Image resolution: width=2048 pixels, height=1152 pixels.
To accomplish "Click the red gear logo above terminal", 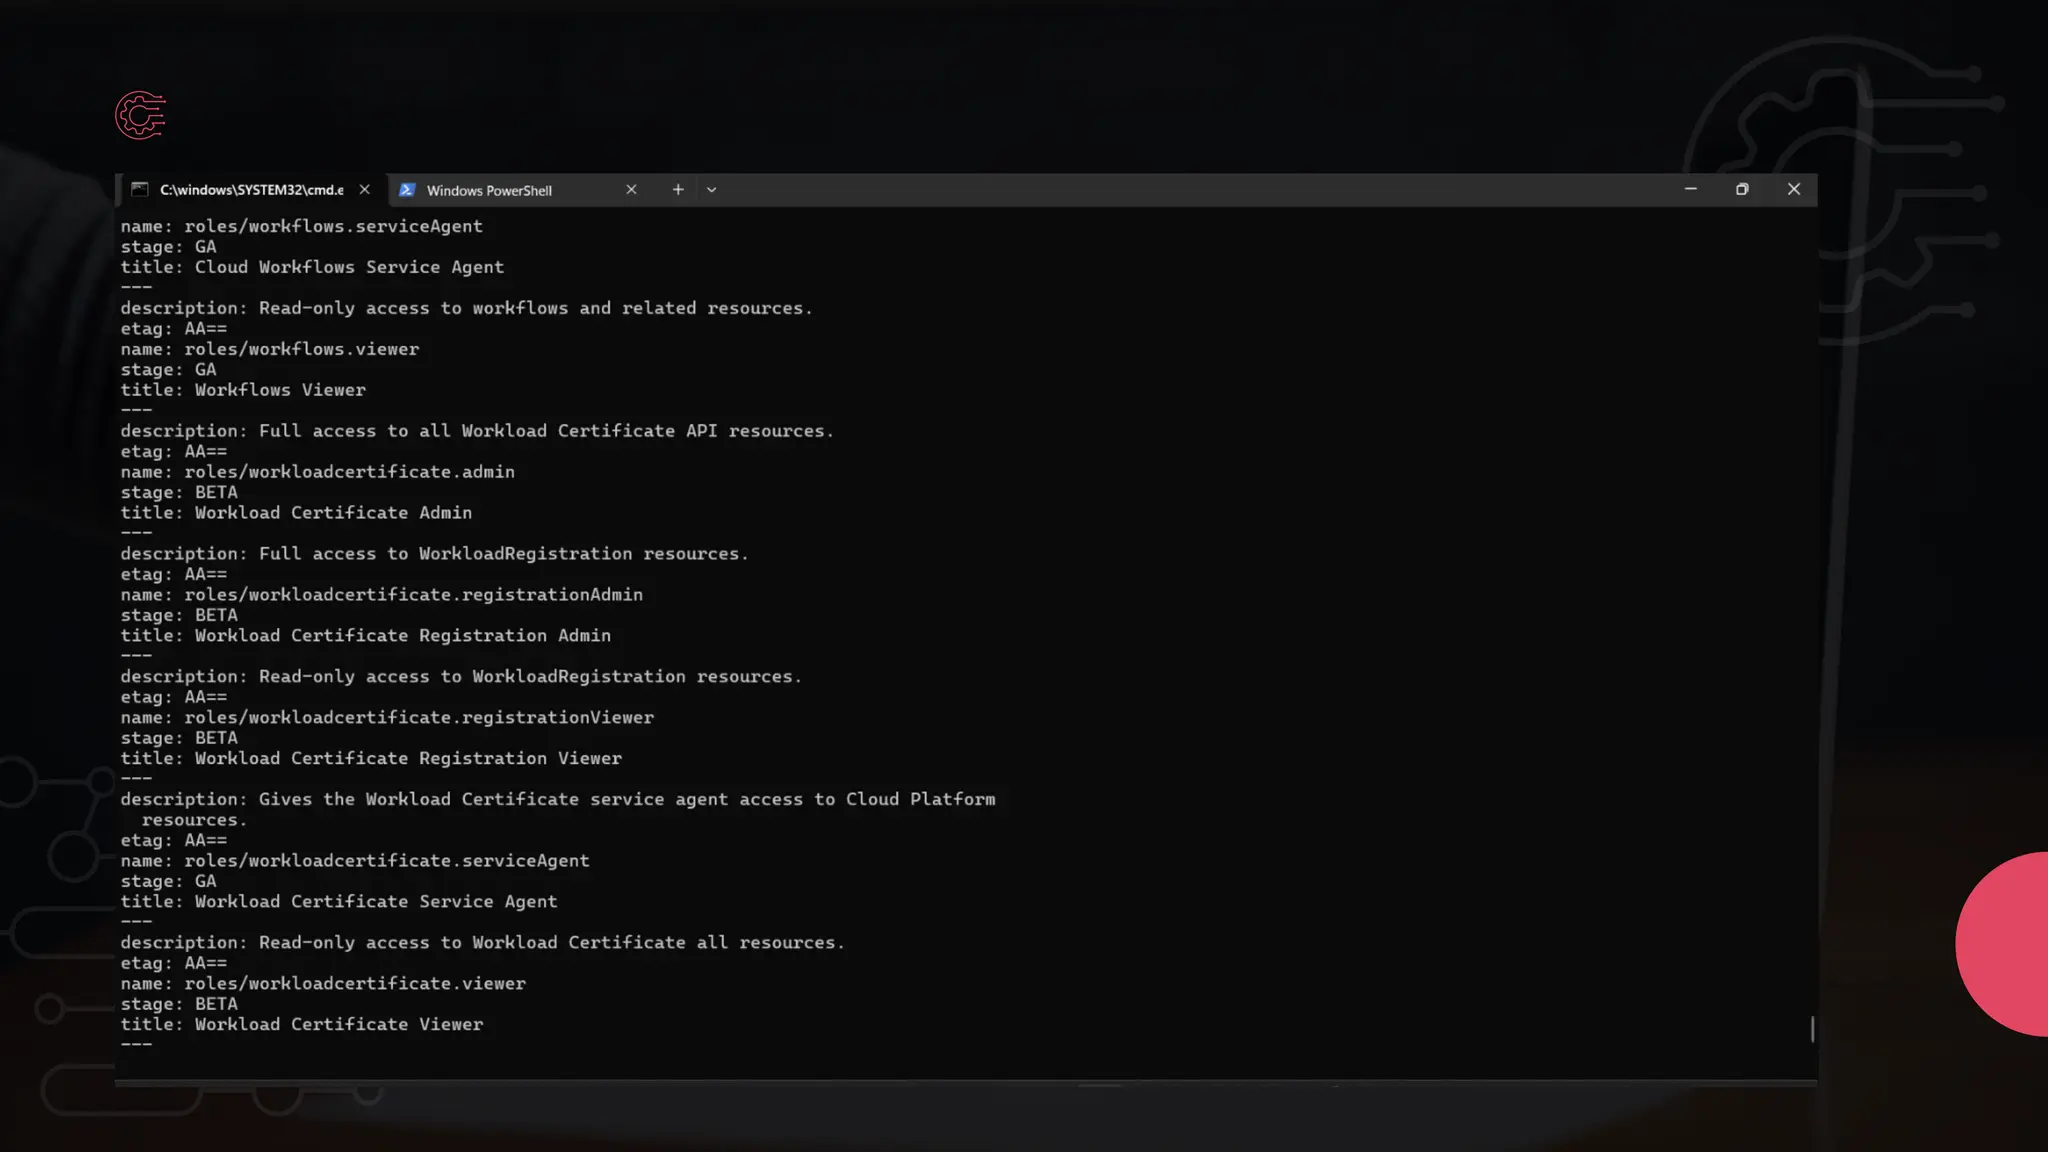I will pos(140,115).
